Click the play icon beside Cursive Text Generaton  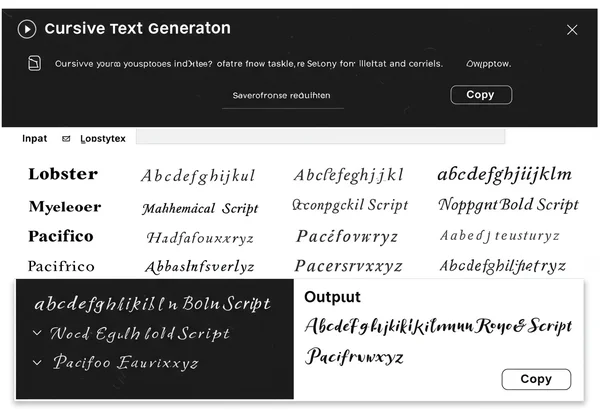click(27, 29)
